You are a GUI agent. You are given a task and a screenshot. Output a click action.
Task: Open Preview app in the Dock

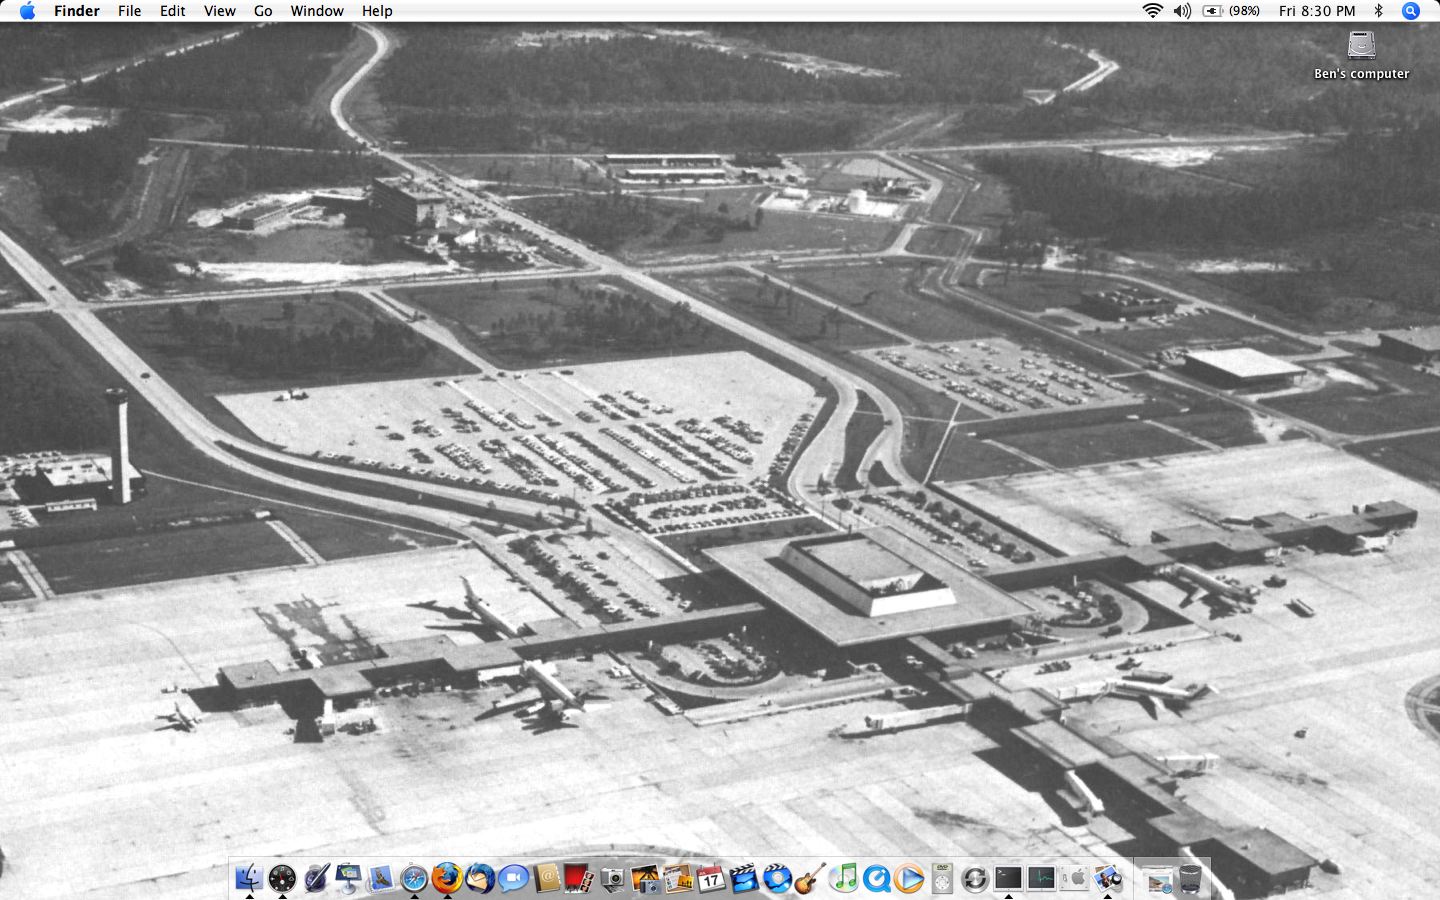(x=1107, y=878)
